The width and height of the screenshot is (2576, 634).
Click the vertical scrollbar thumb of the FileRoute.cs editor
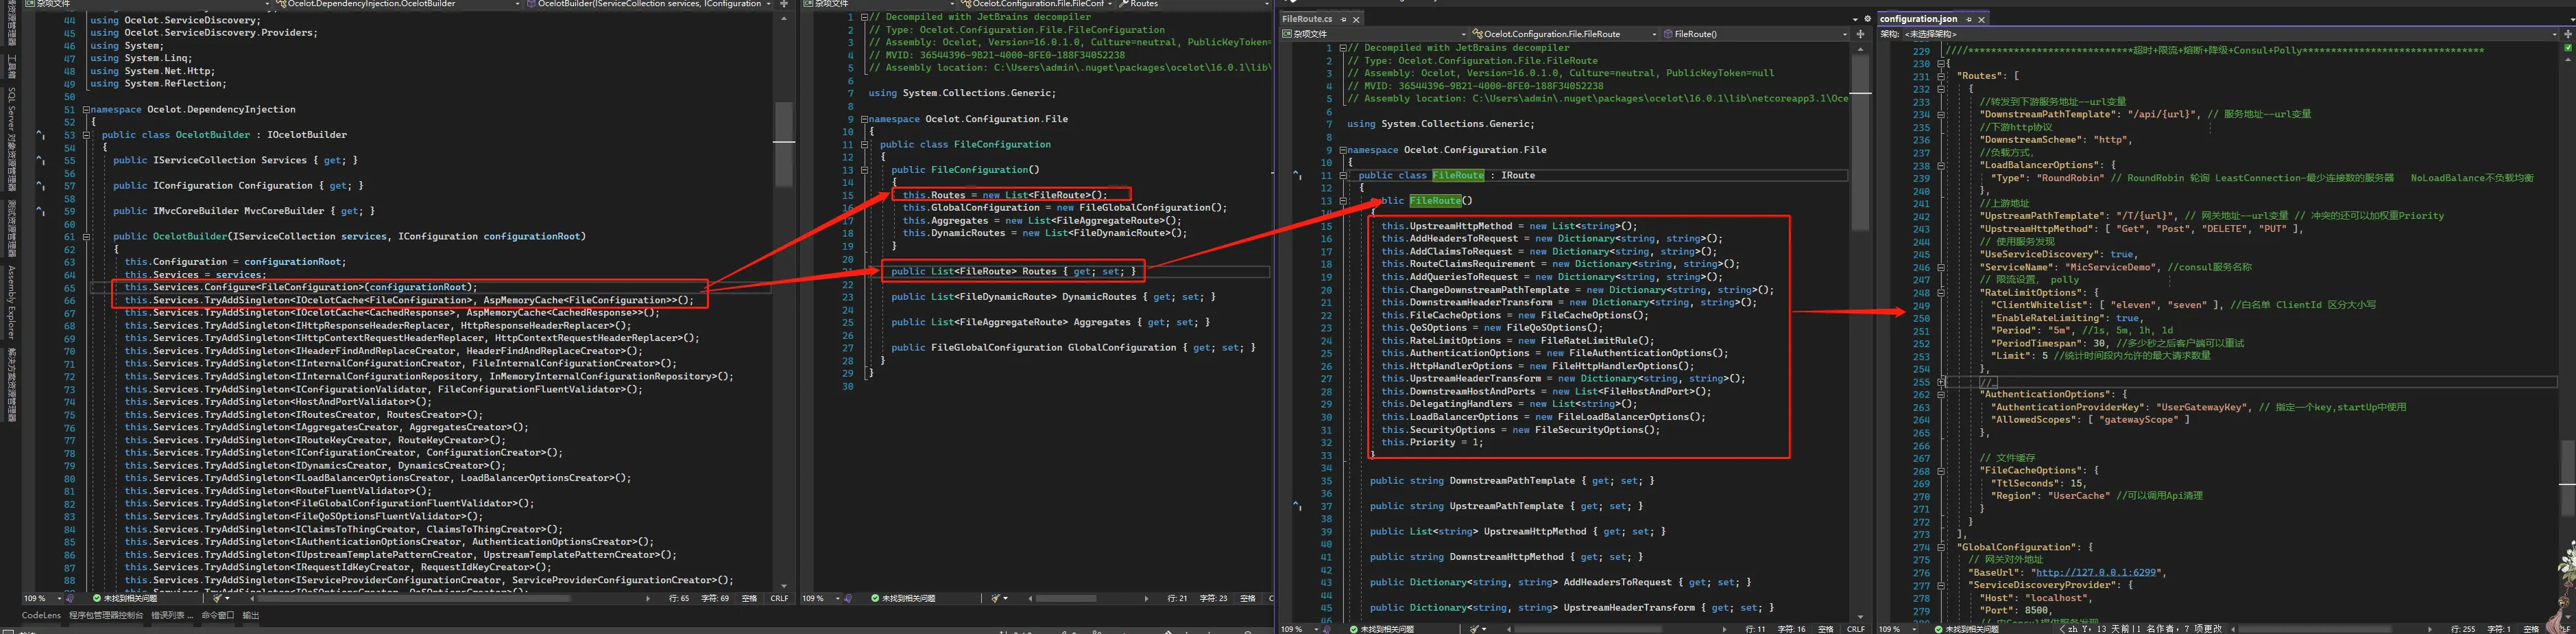click(1861, 142)
